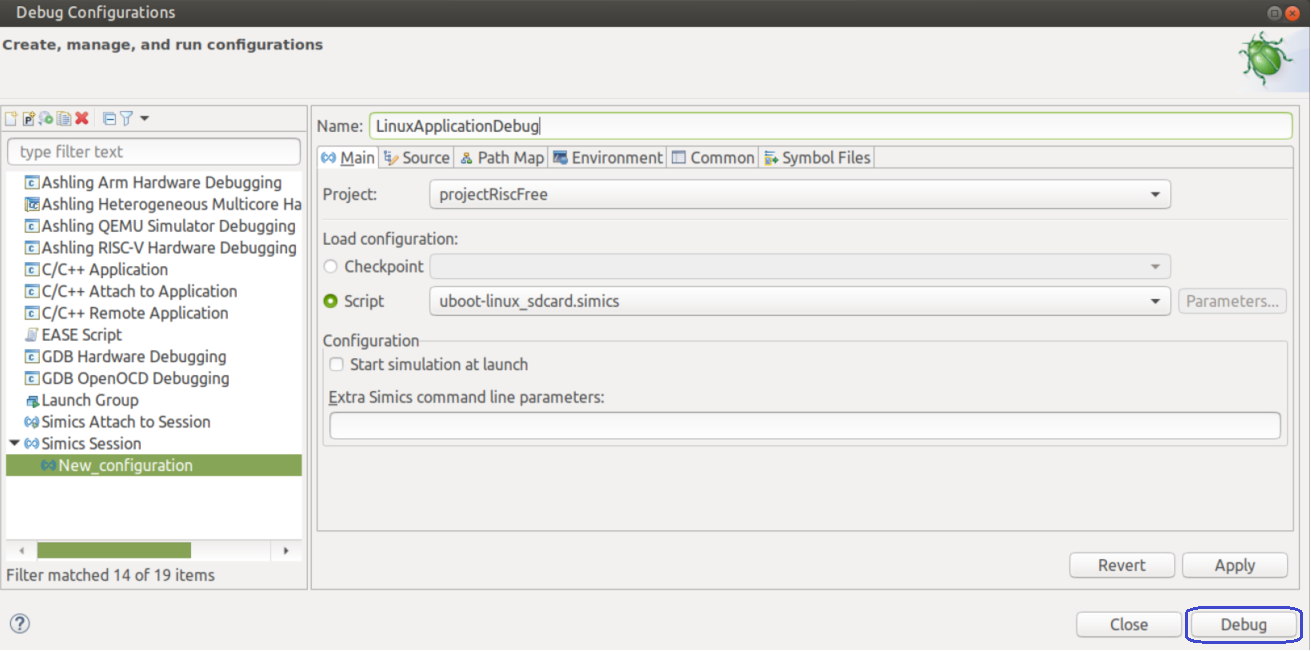Enable Start simulation at launch
Screen dimensions: 1311x651
pyautogui.click(x=337, y=365)
